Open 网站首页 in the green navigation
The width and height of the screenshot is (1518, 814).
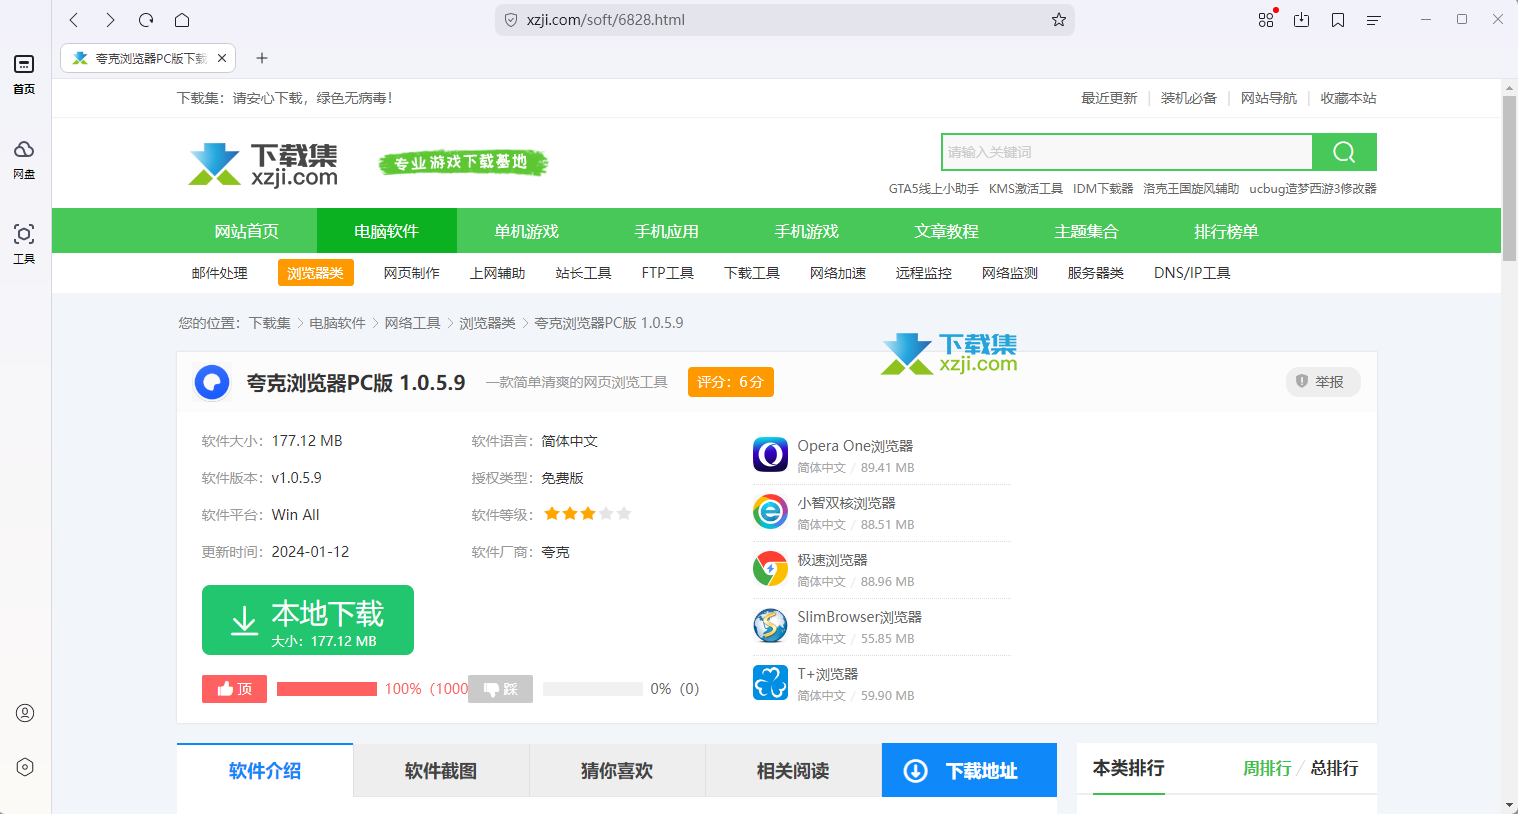(x=247, y=231)
